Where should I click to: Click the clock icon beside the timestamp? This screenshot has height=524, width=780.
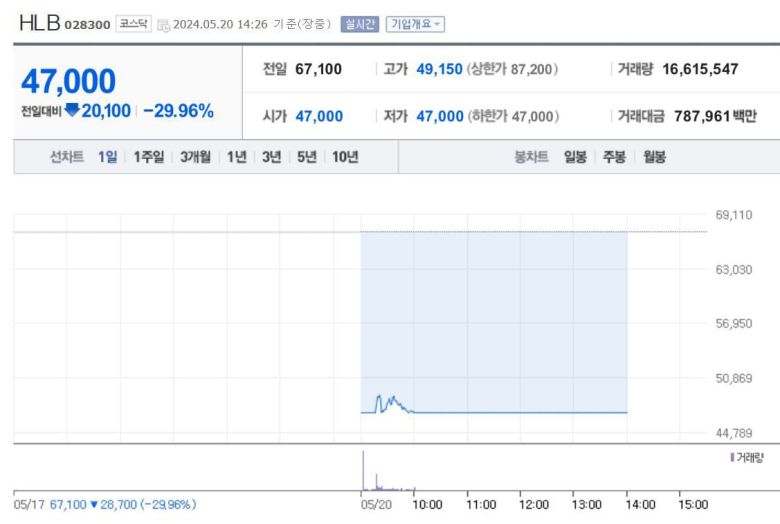click(x=163, y=24)
